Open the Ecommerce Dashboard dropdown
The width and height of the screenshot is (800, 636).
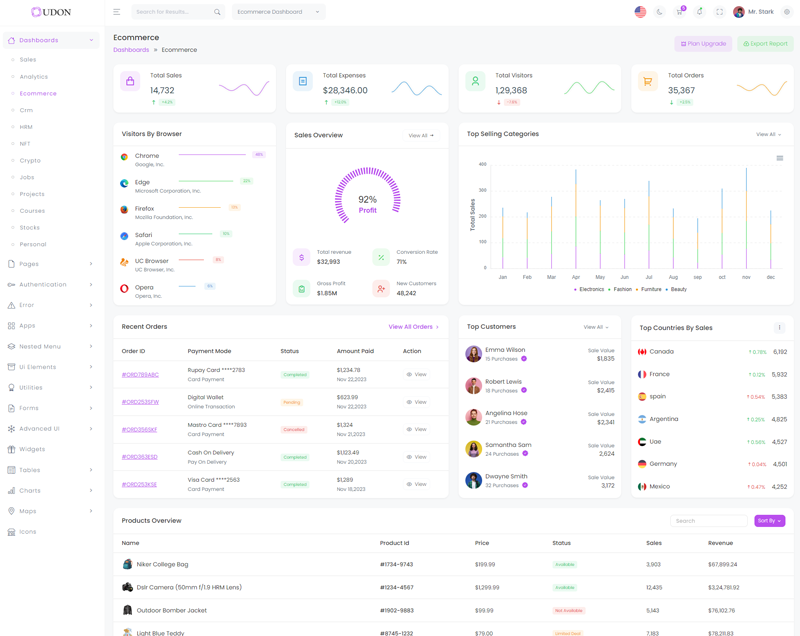278,12
